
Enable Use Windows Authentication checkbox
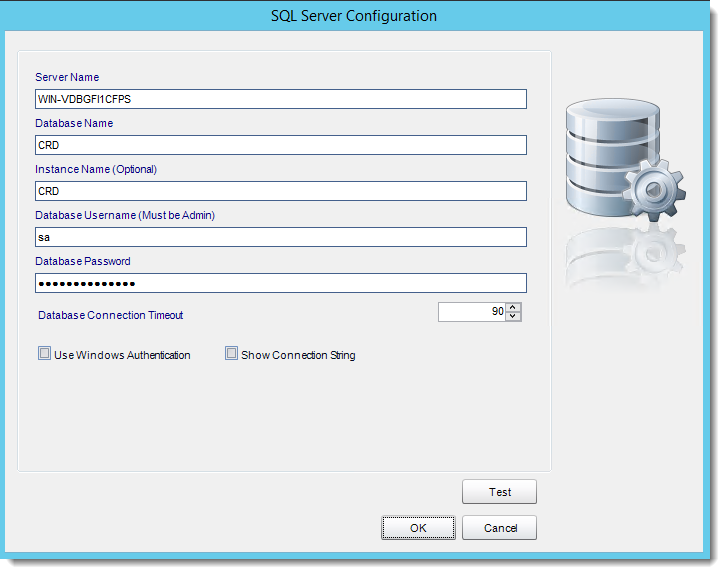(x=44, y=354)
